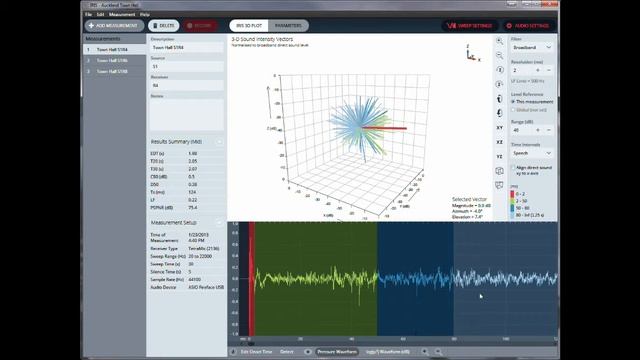The image size is (640, 360).
Task: Decrease Resolution with minus button
Action: click(x=549, y=70)
